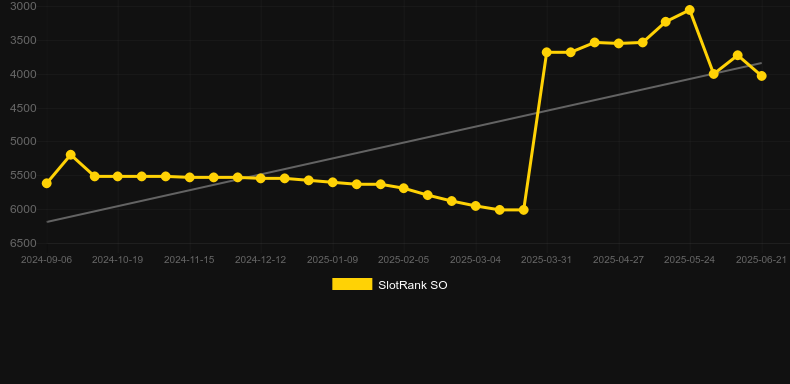790x384 pixels.
Task: Click the 4500 y-axis label
Action: tap(23, 108)
